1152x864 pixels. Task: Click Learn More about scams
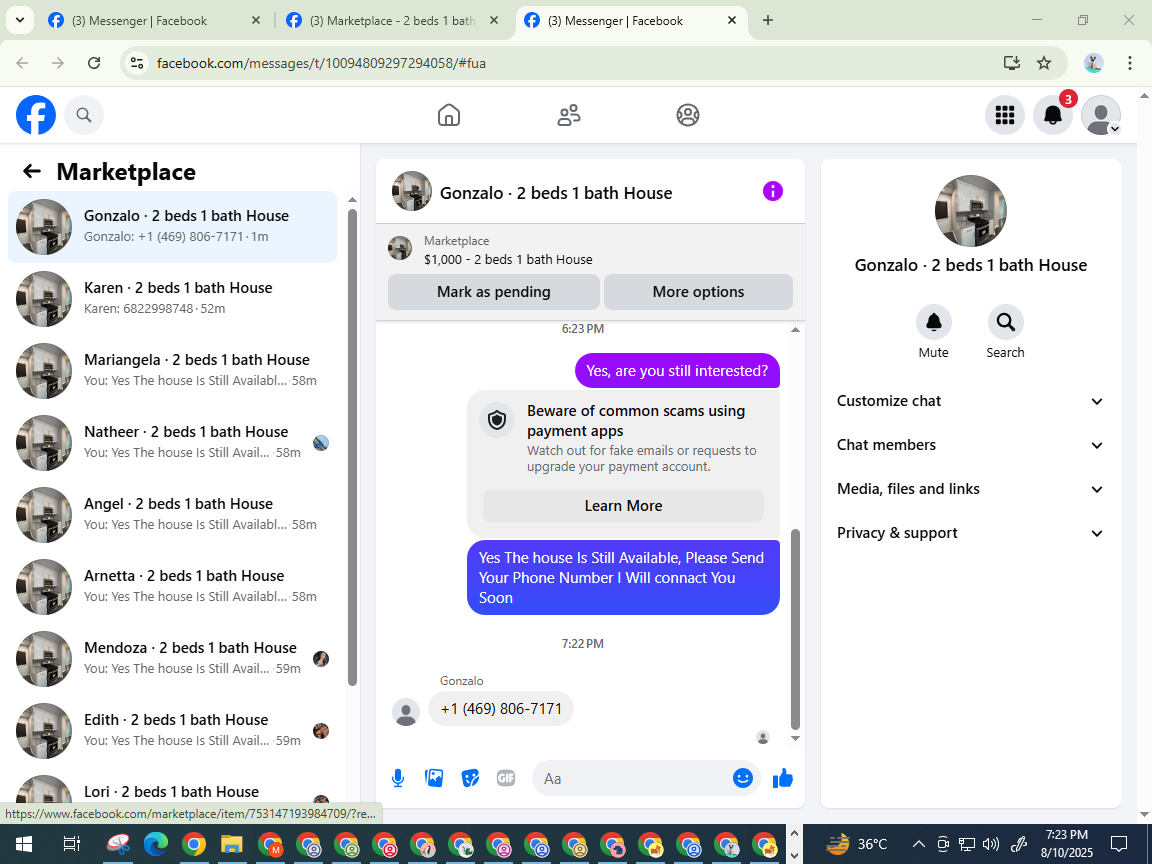point(623,505)
